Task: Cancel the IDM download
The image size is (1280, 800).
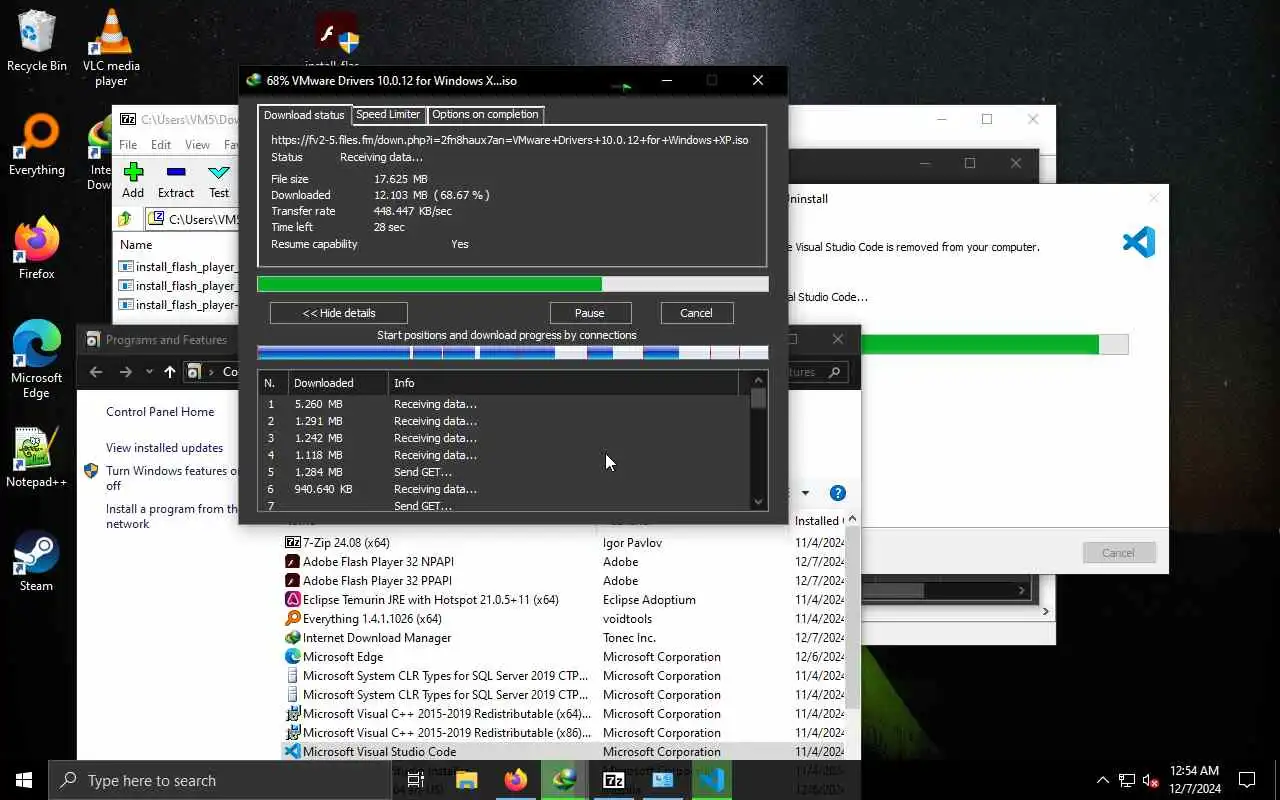Action: [x=696, y=313]
